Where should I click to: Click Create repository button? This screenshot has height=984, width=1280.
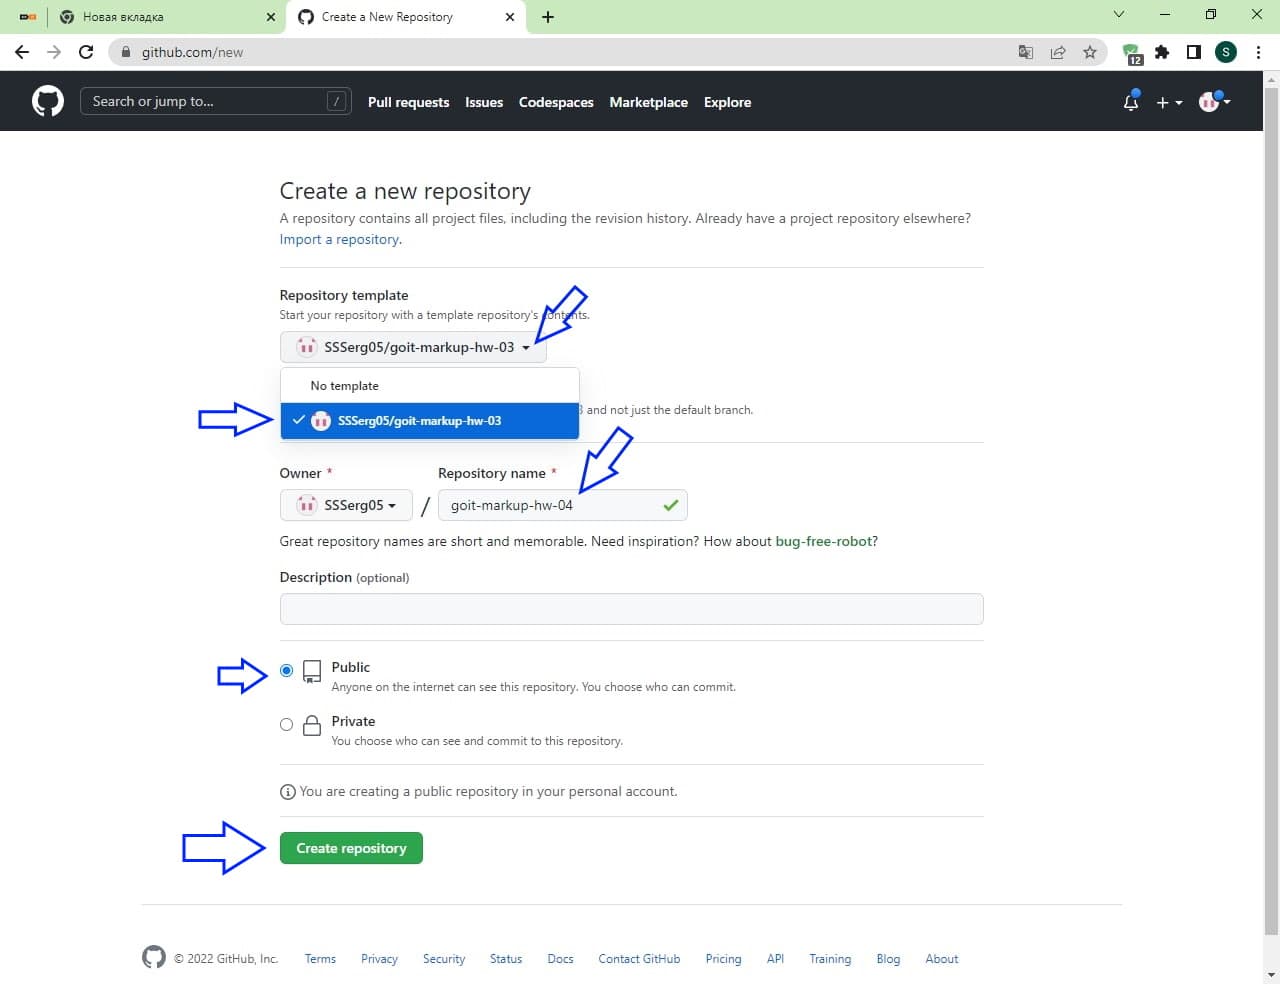click(351, 848)
